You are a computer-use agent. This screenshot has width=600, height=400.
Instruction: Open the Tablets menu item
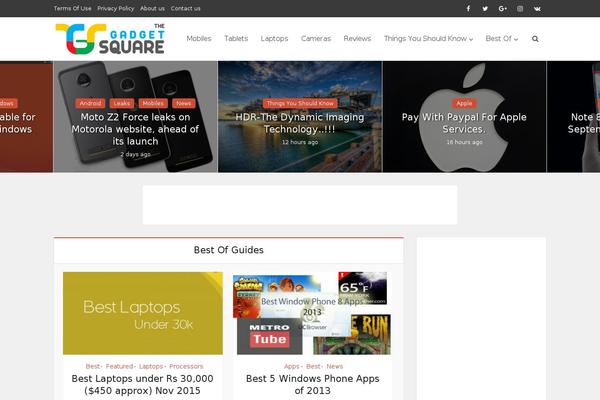point(236,39)
